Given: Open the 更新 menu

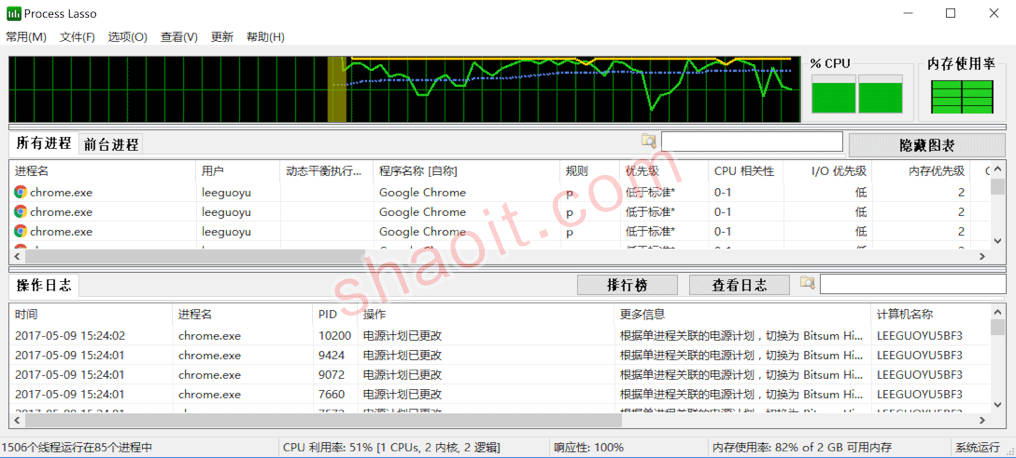Looking at the screenshot, I should pyautogui.click(x=222, y=37).
